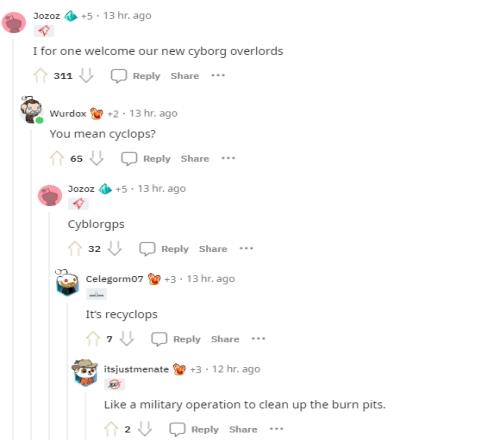This screenshot has width=500, height=440.
Task: Click Celegorm07's avatar image
Action: click(68, 283)
